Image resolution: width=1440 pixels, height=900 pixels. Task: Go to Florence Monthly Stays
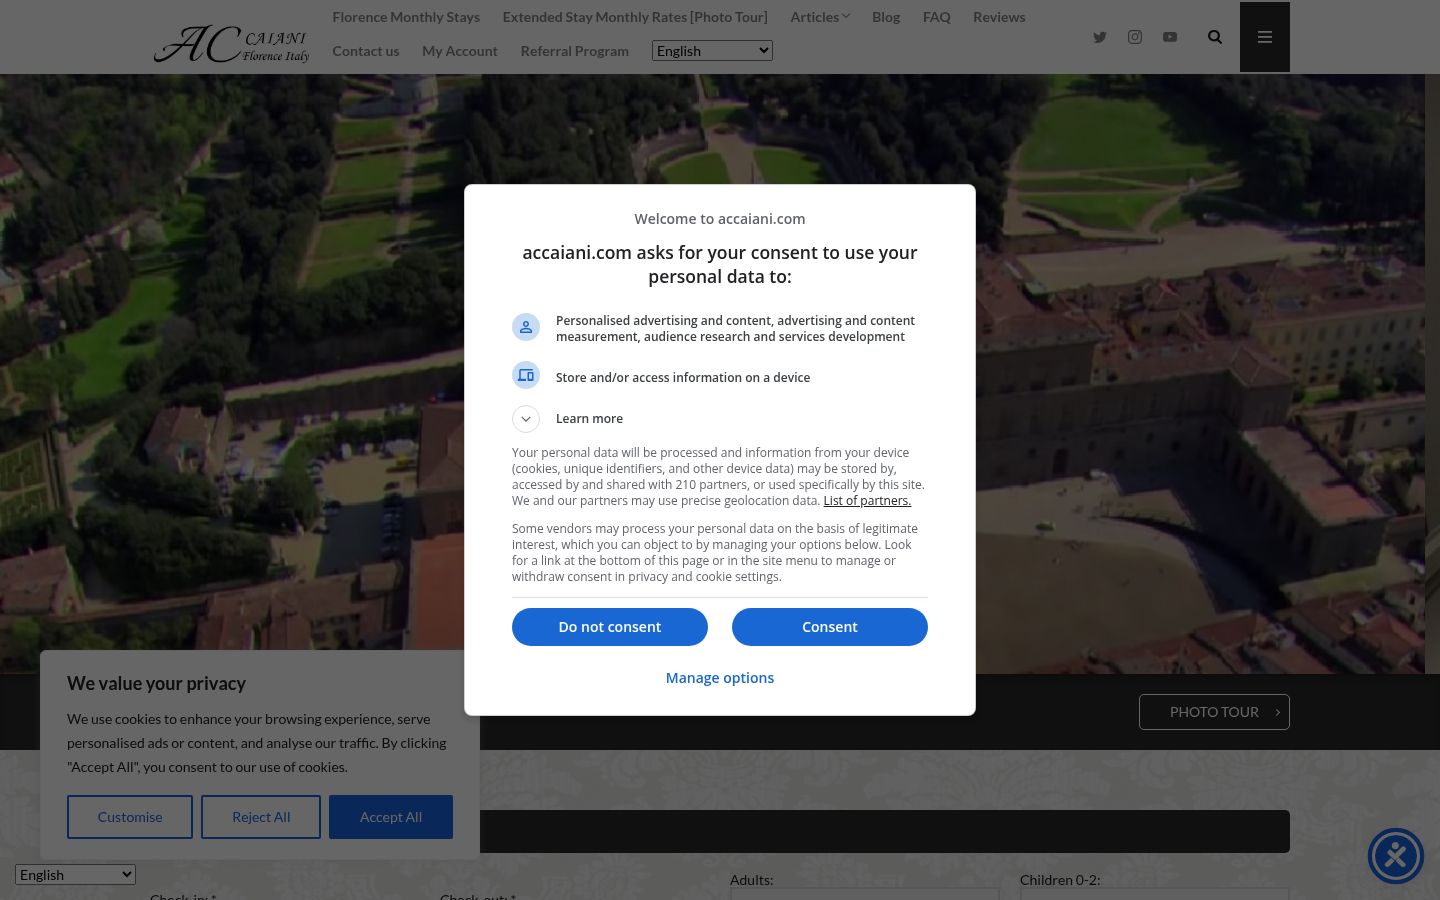coord(406,17)
